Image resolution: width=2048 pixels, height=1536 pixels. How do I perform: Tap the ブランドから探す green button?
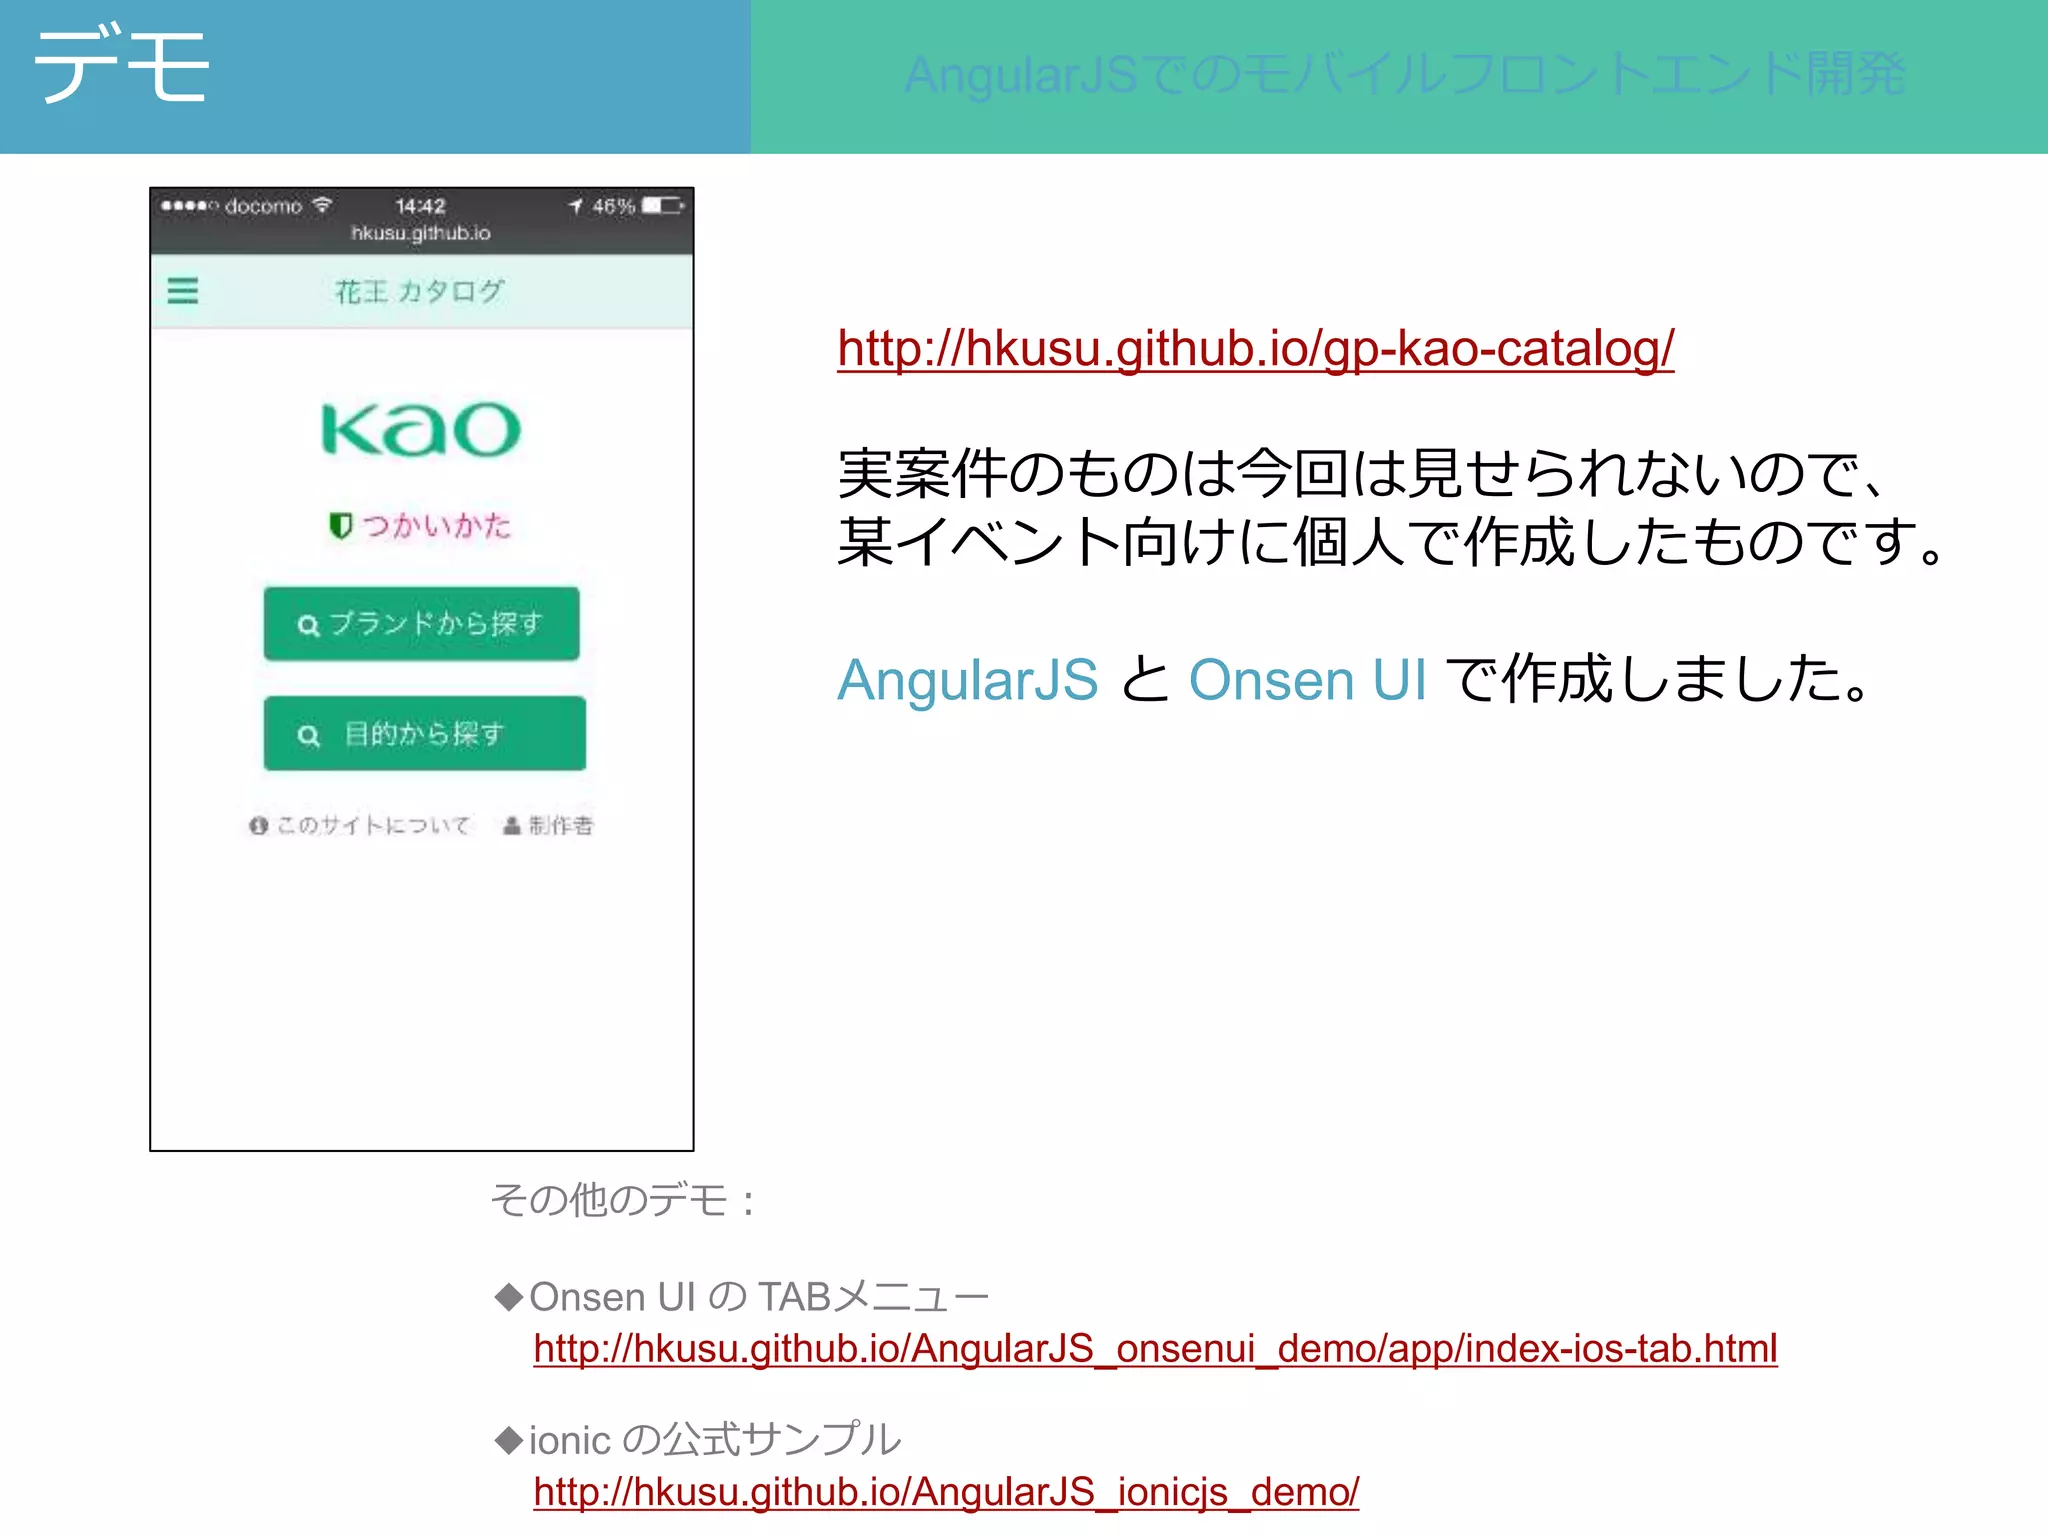422,624
